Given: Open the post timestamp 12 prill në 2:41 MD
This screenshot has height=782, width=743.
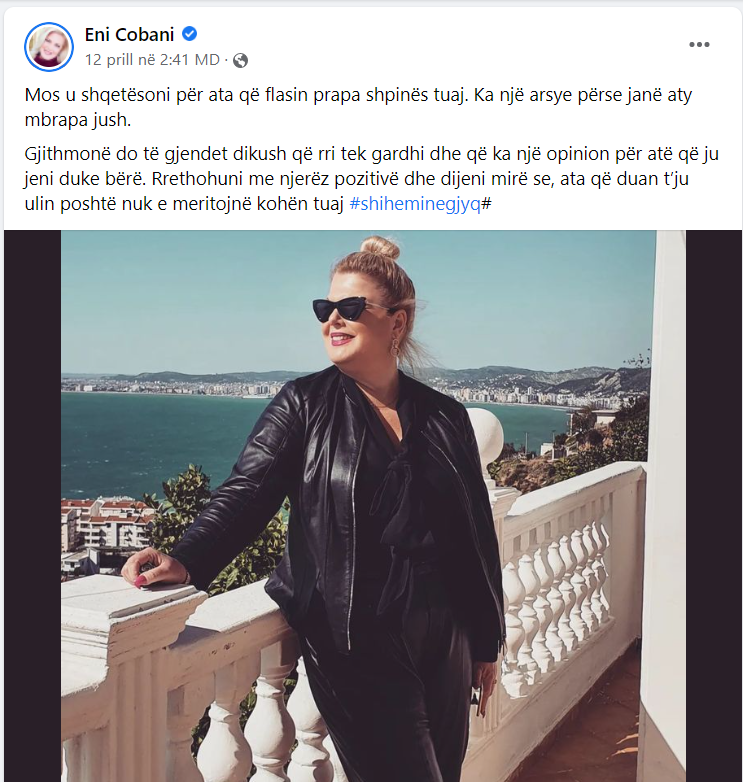Looking at the screenshot, I should [x=152, y=60].
